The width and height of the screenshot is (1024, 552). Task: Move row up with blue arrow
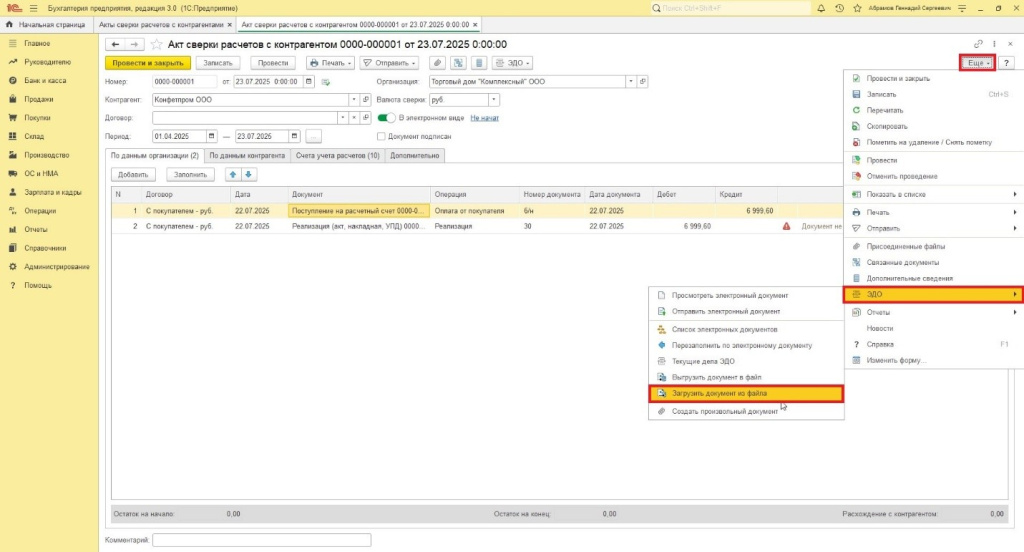click(233, 174)
